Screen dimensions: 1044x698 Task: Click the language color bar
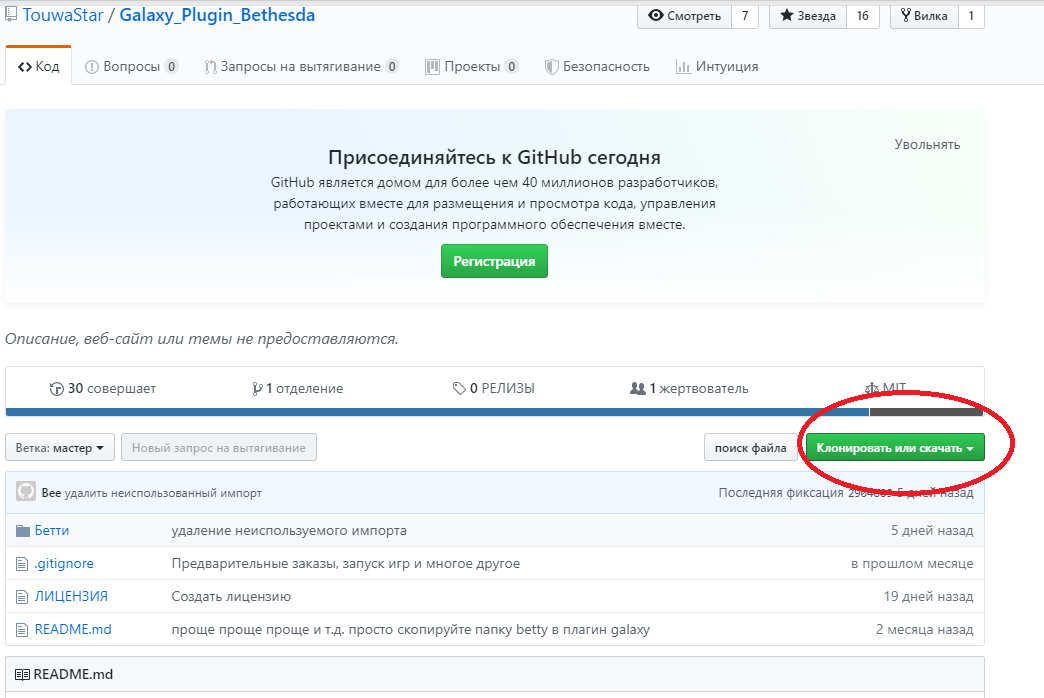click(436, 411)
